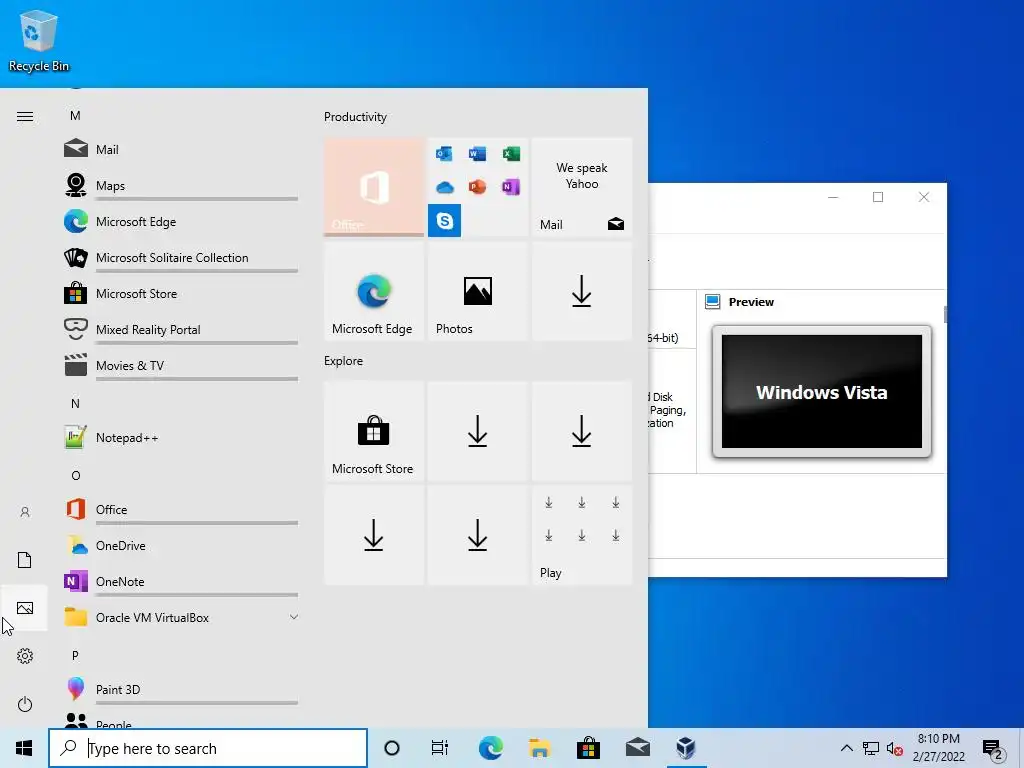Focus the taskbar search box
Screen dimensions: 1024x768
click(208, 748)
